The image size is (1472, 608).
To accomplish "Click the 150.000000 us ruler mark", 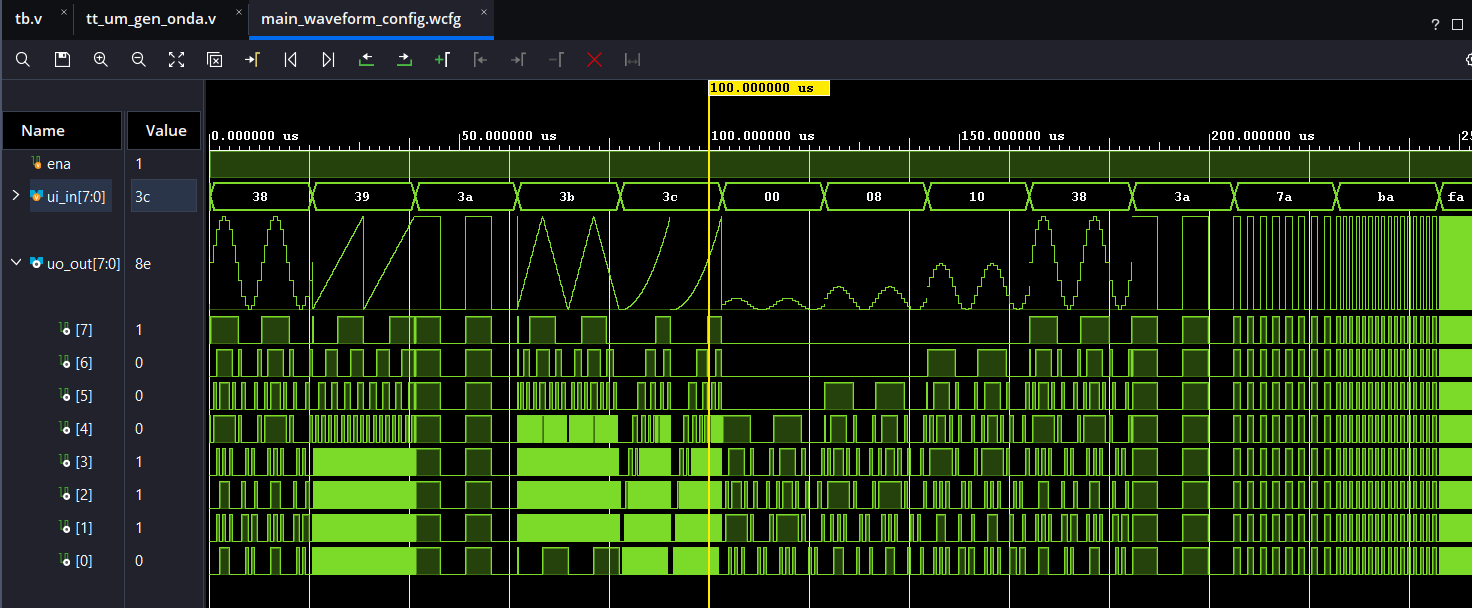I will pyautogui.click(x=1011, y=135).
